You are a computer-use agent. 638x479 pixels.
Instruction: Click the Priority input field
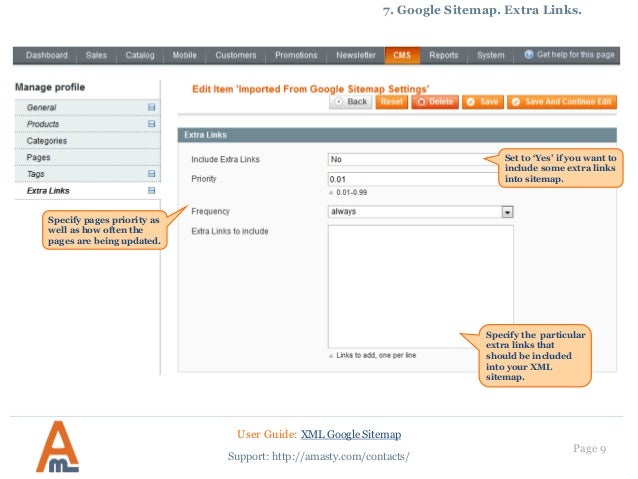tap(413, 179)
